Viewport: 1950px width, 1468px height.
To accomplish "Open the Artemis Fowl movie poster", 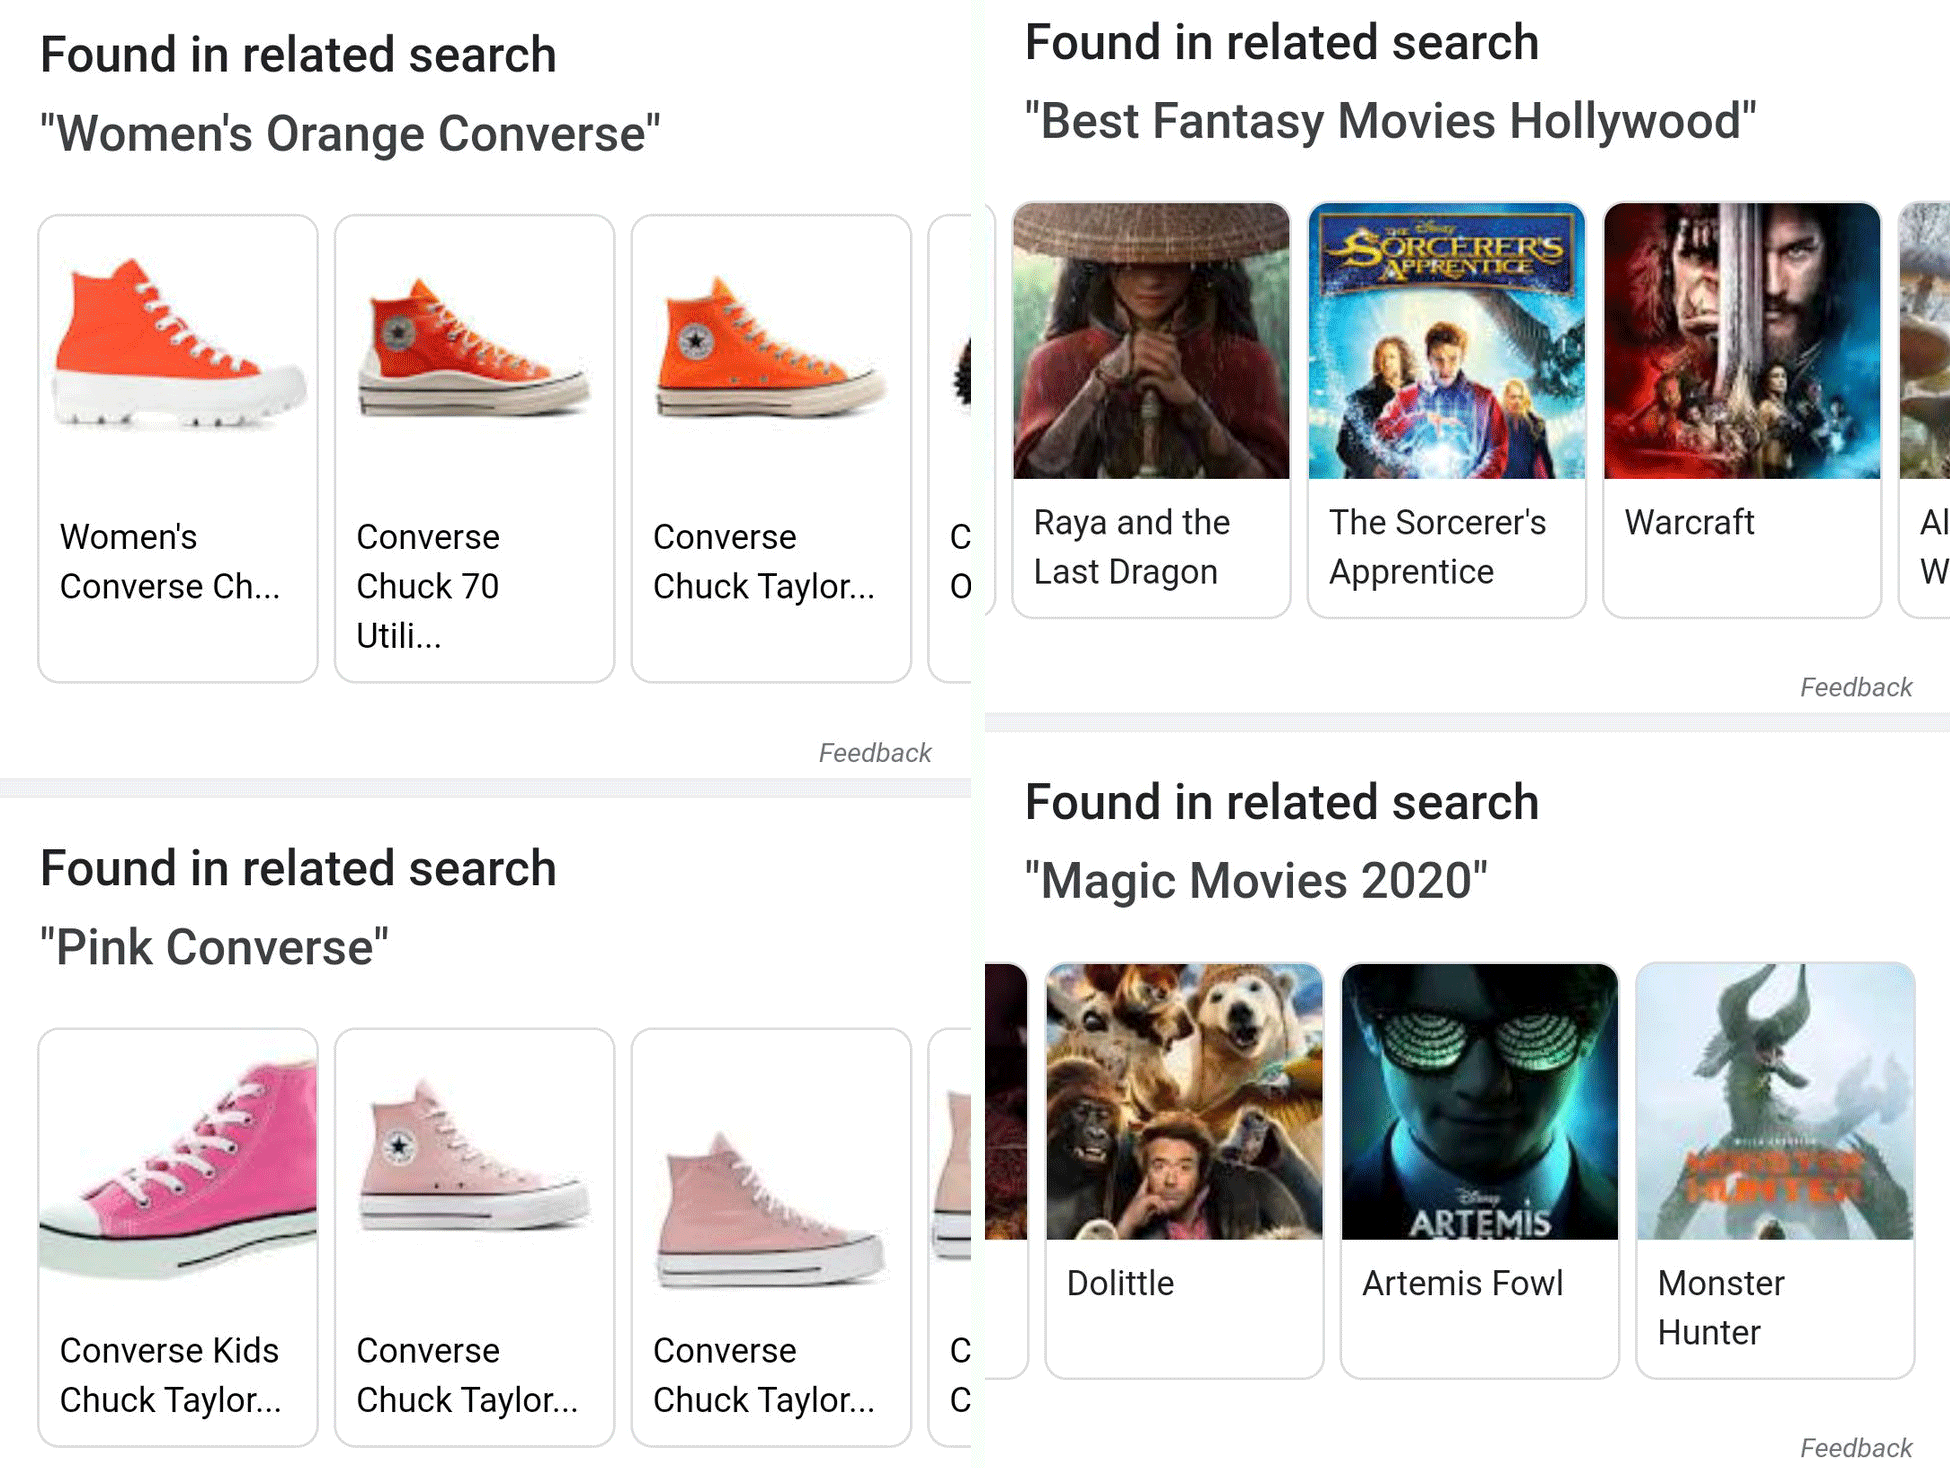I will 1480,1102.
